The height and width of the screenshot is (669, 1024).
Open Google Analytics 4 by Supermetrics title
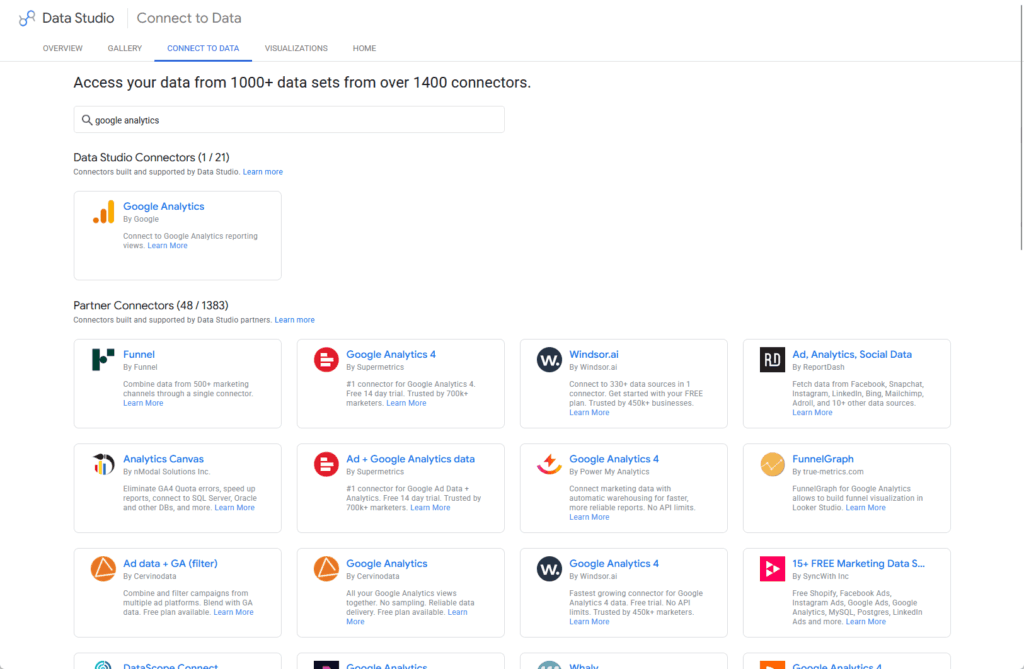point(391,354)
